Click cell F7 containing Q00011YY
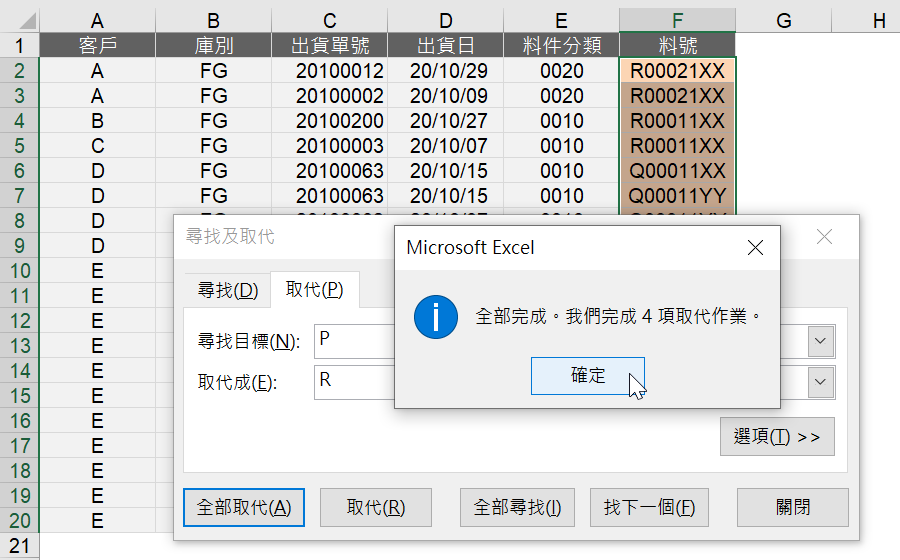Image resolution: width=900 pixels, height=560 pixels. pyautogui.click(x=677, y=196)
